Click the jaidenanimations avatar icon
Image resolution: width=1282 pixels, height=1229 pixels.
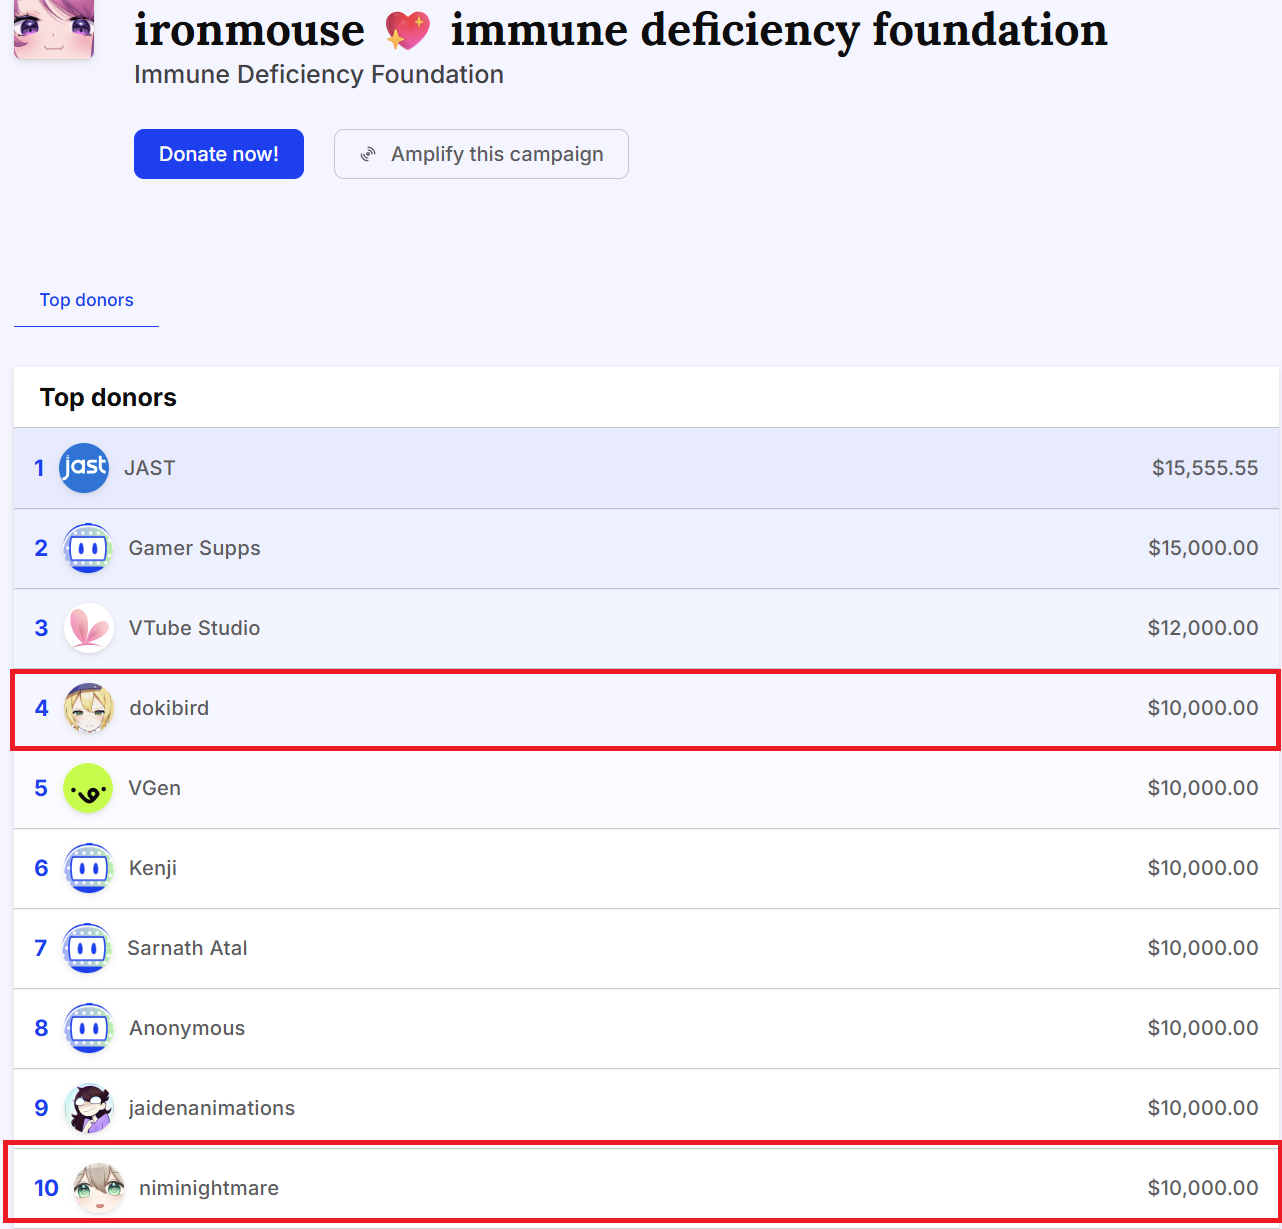[x=88, y=1108]
